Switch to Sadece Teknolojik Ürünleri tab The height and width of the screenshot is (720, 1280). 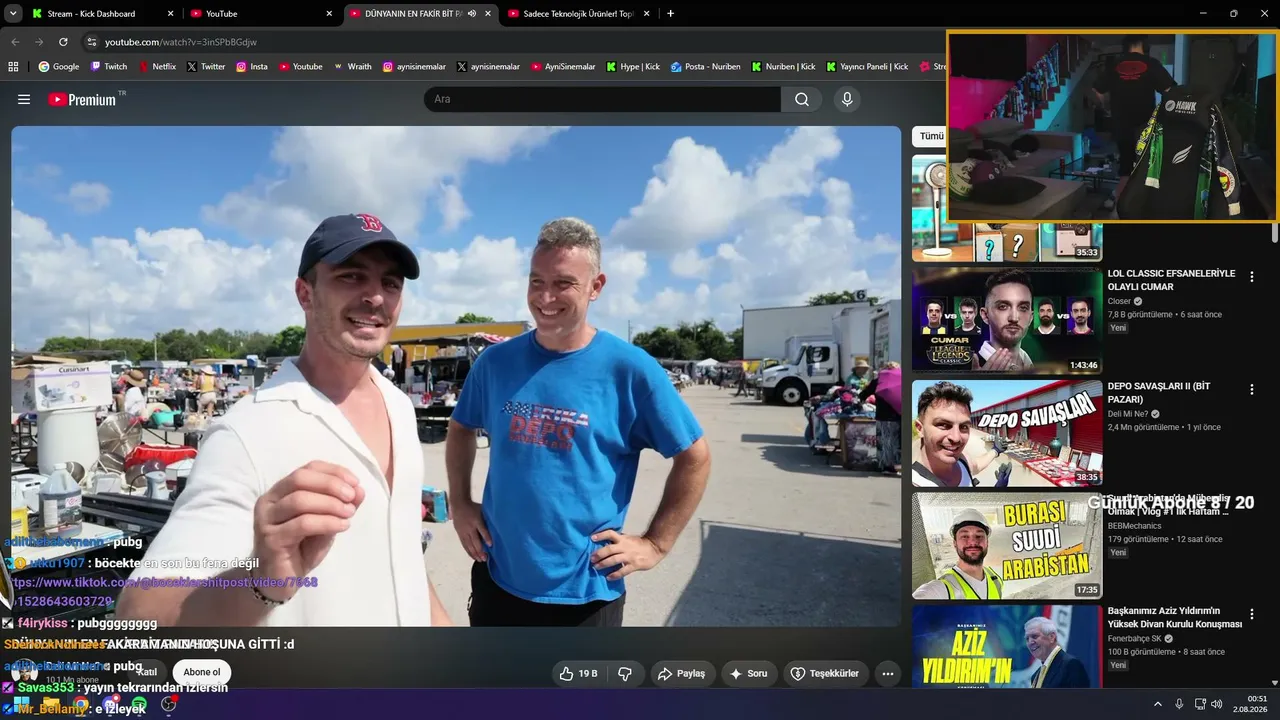(578, 14)
